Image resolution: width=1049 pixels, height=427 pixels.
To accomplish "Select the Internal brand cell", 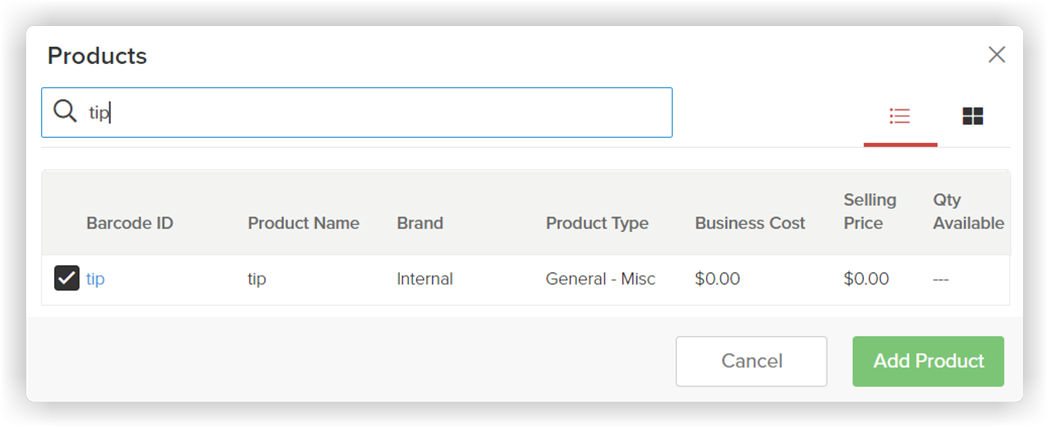I will click(425, 278).
